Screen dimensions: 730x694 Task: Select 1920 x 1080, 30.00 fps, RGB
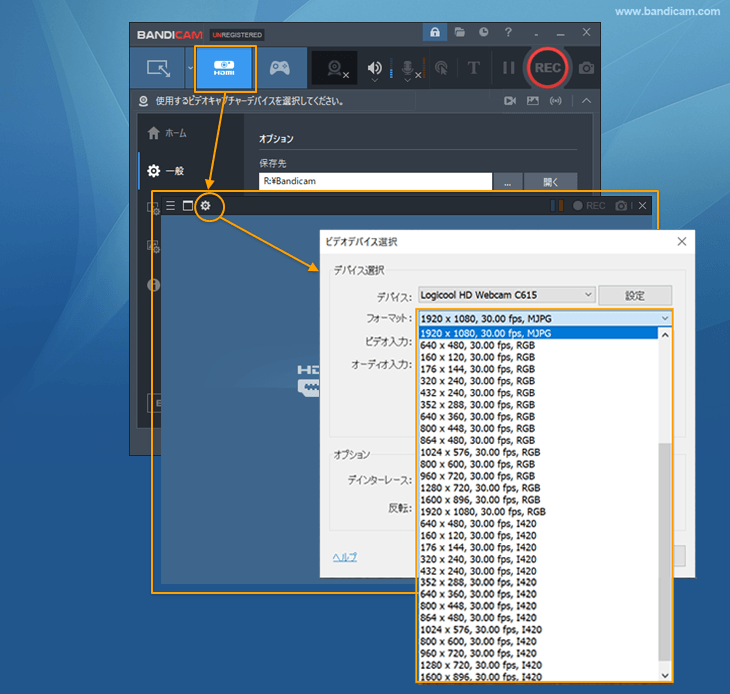538,512
